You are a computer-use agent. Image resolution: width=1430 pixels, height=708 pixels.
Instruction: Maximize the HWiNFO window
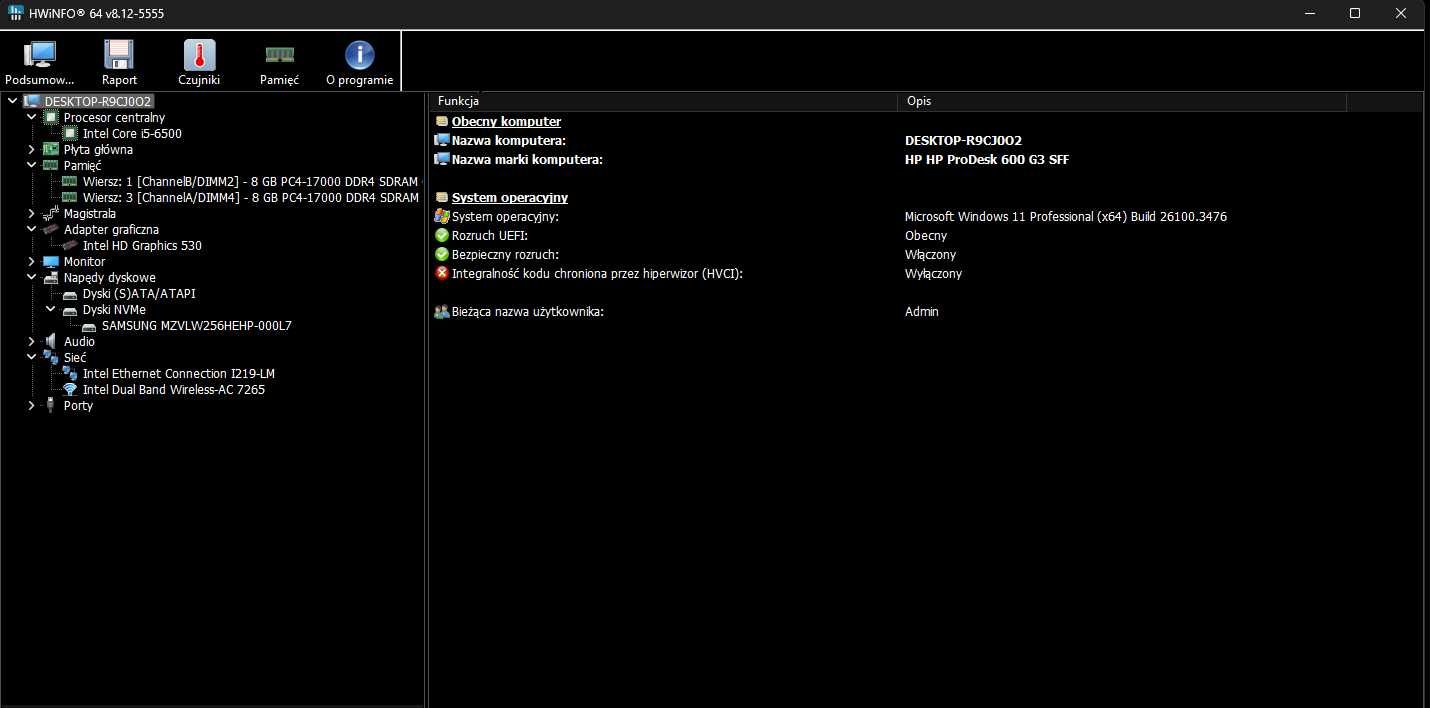pyautogui.click(x=1355, y=13)
